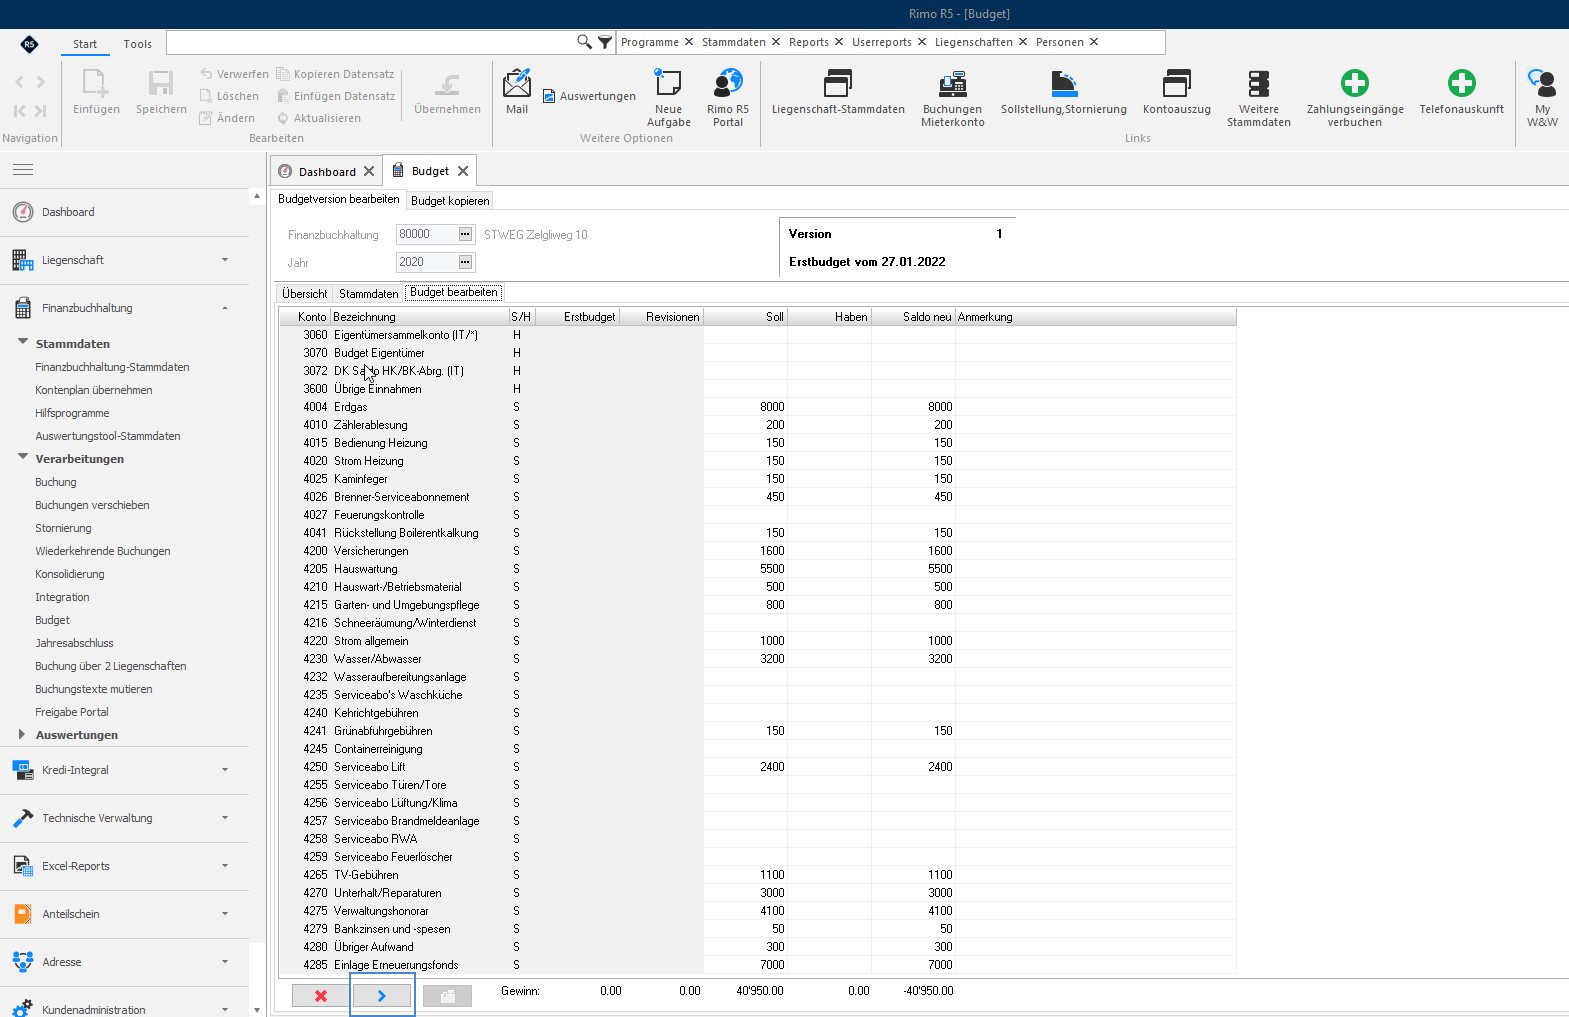The width and height of the screenshot is (1569, 1017).
Task: Close the Budget tab
Action: 463,171
